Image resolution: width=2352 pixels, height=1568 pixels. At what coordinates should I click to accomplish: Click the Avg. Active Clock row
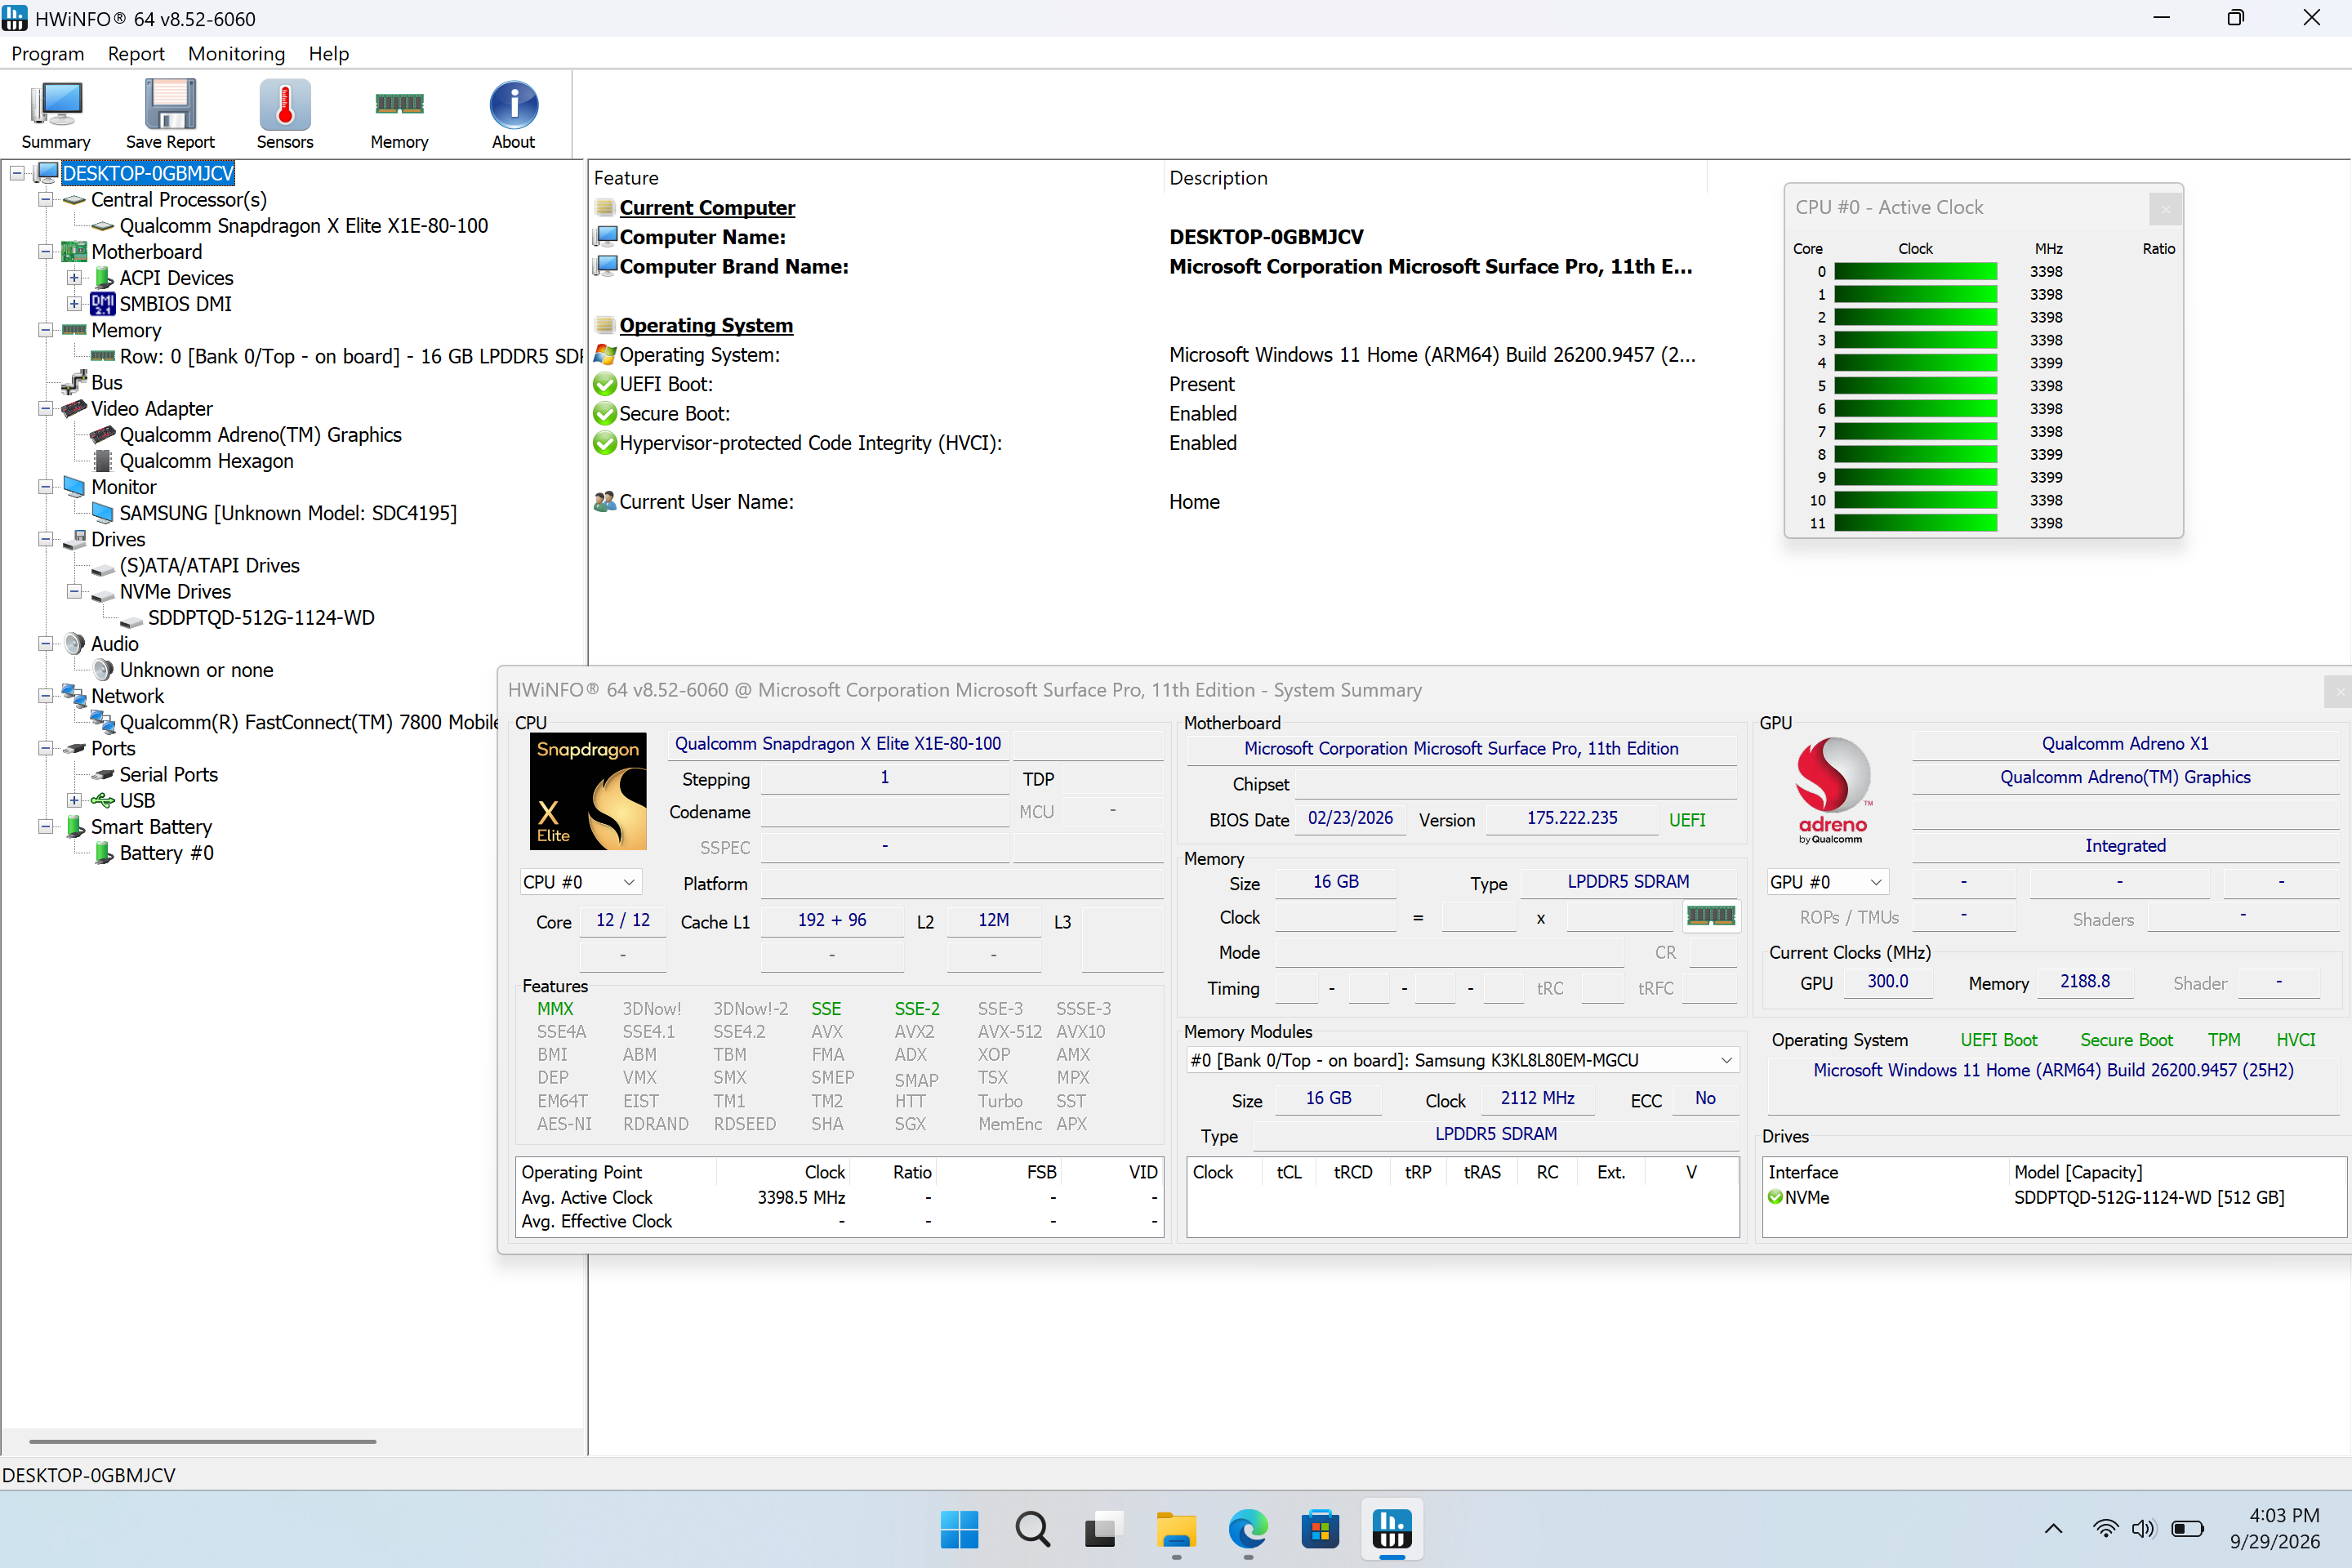[x=839, y=1198]
